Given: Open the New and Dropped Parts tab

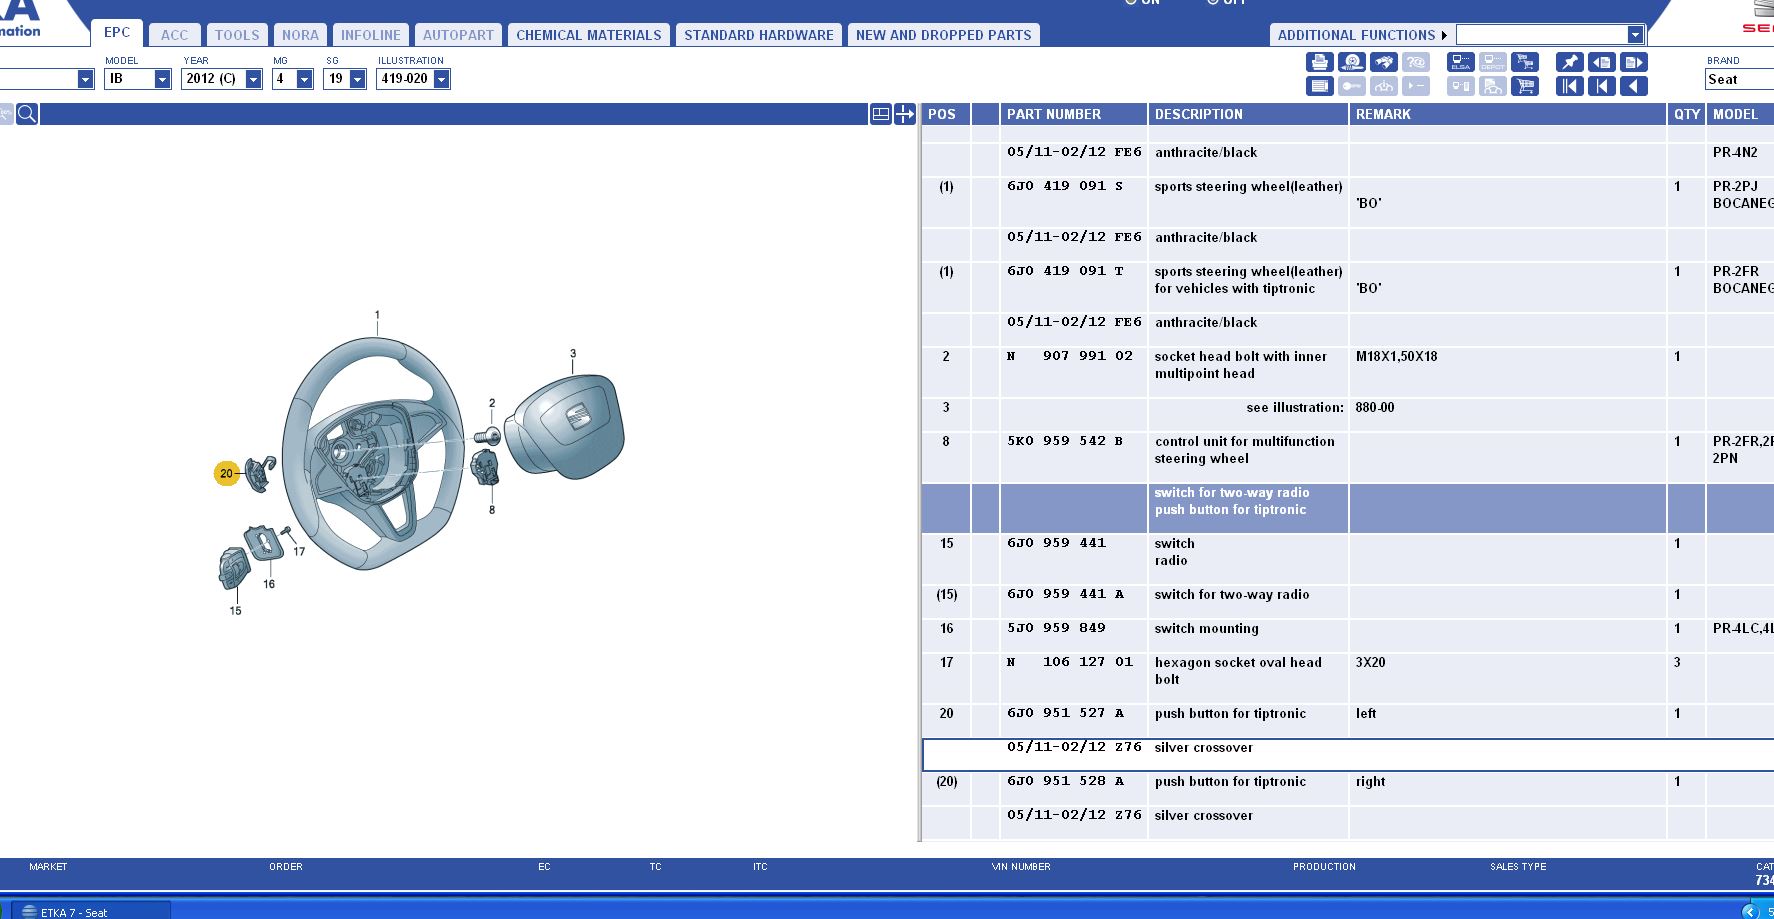Looking at the screenshot, I should click(943, 35).
